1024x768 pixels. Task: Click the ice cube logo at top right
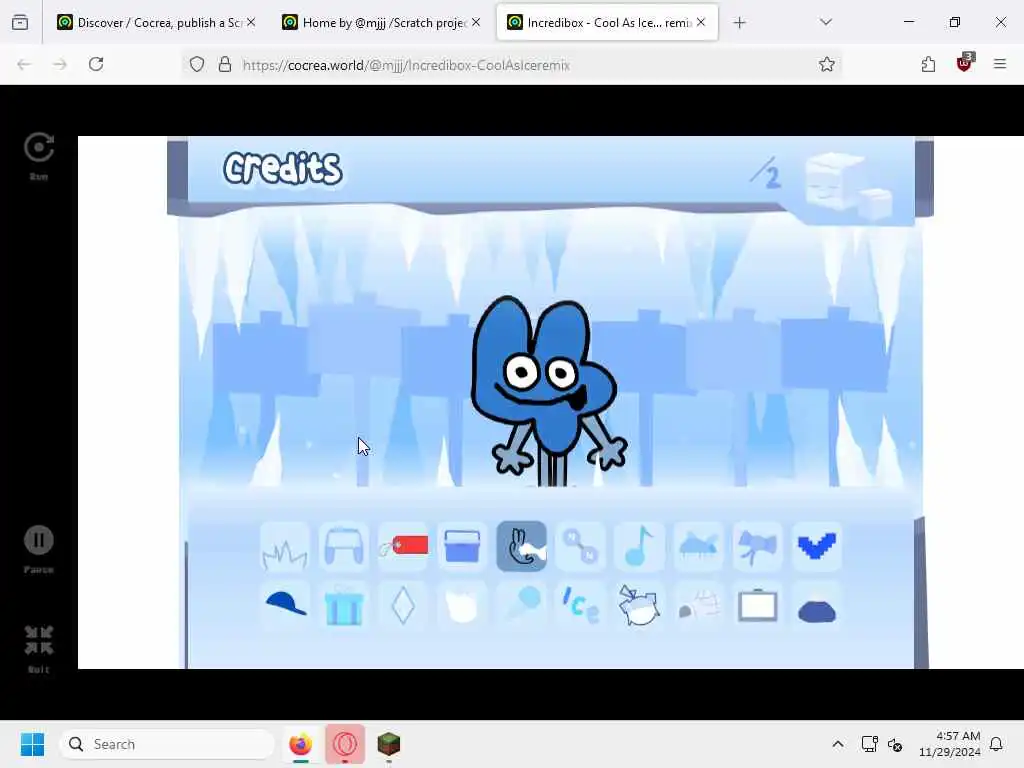[848, 185]
